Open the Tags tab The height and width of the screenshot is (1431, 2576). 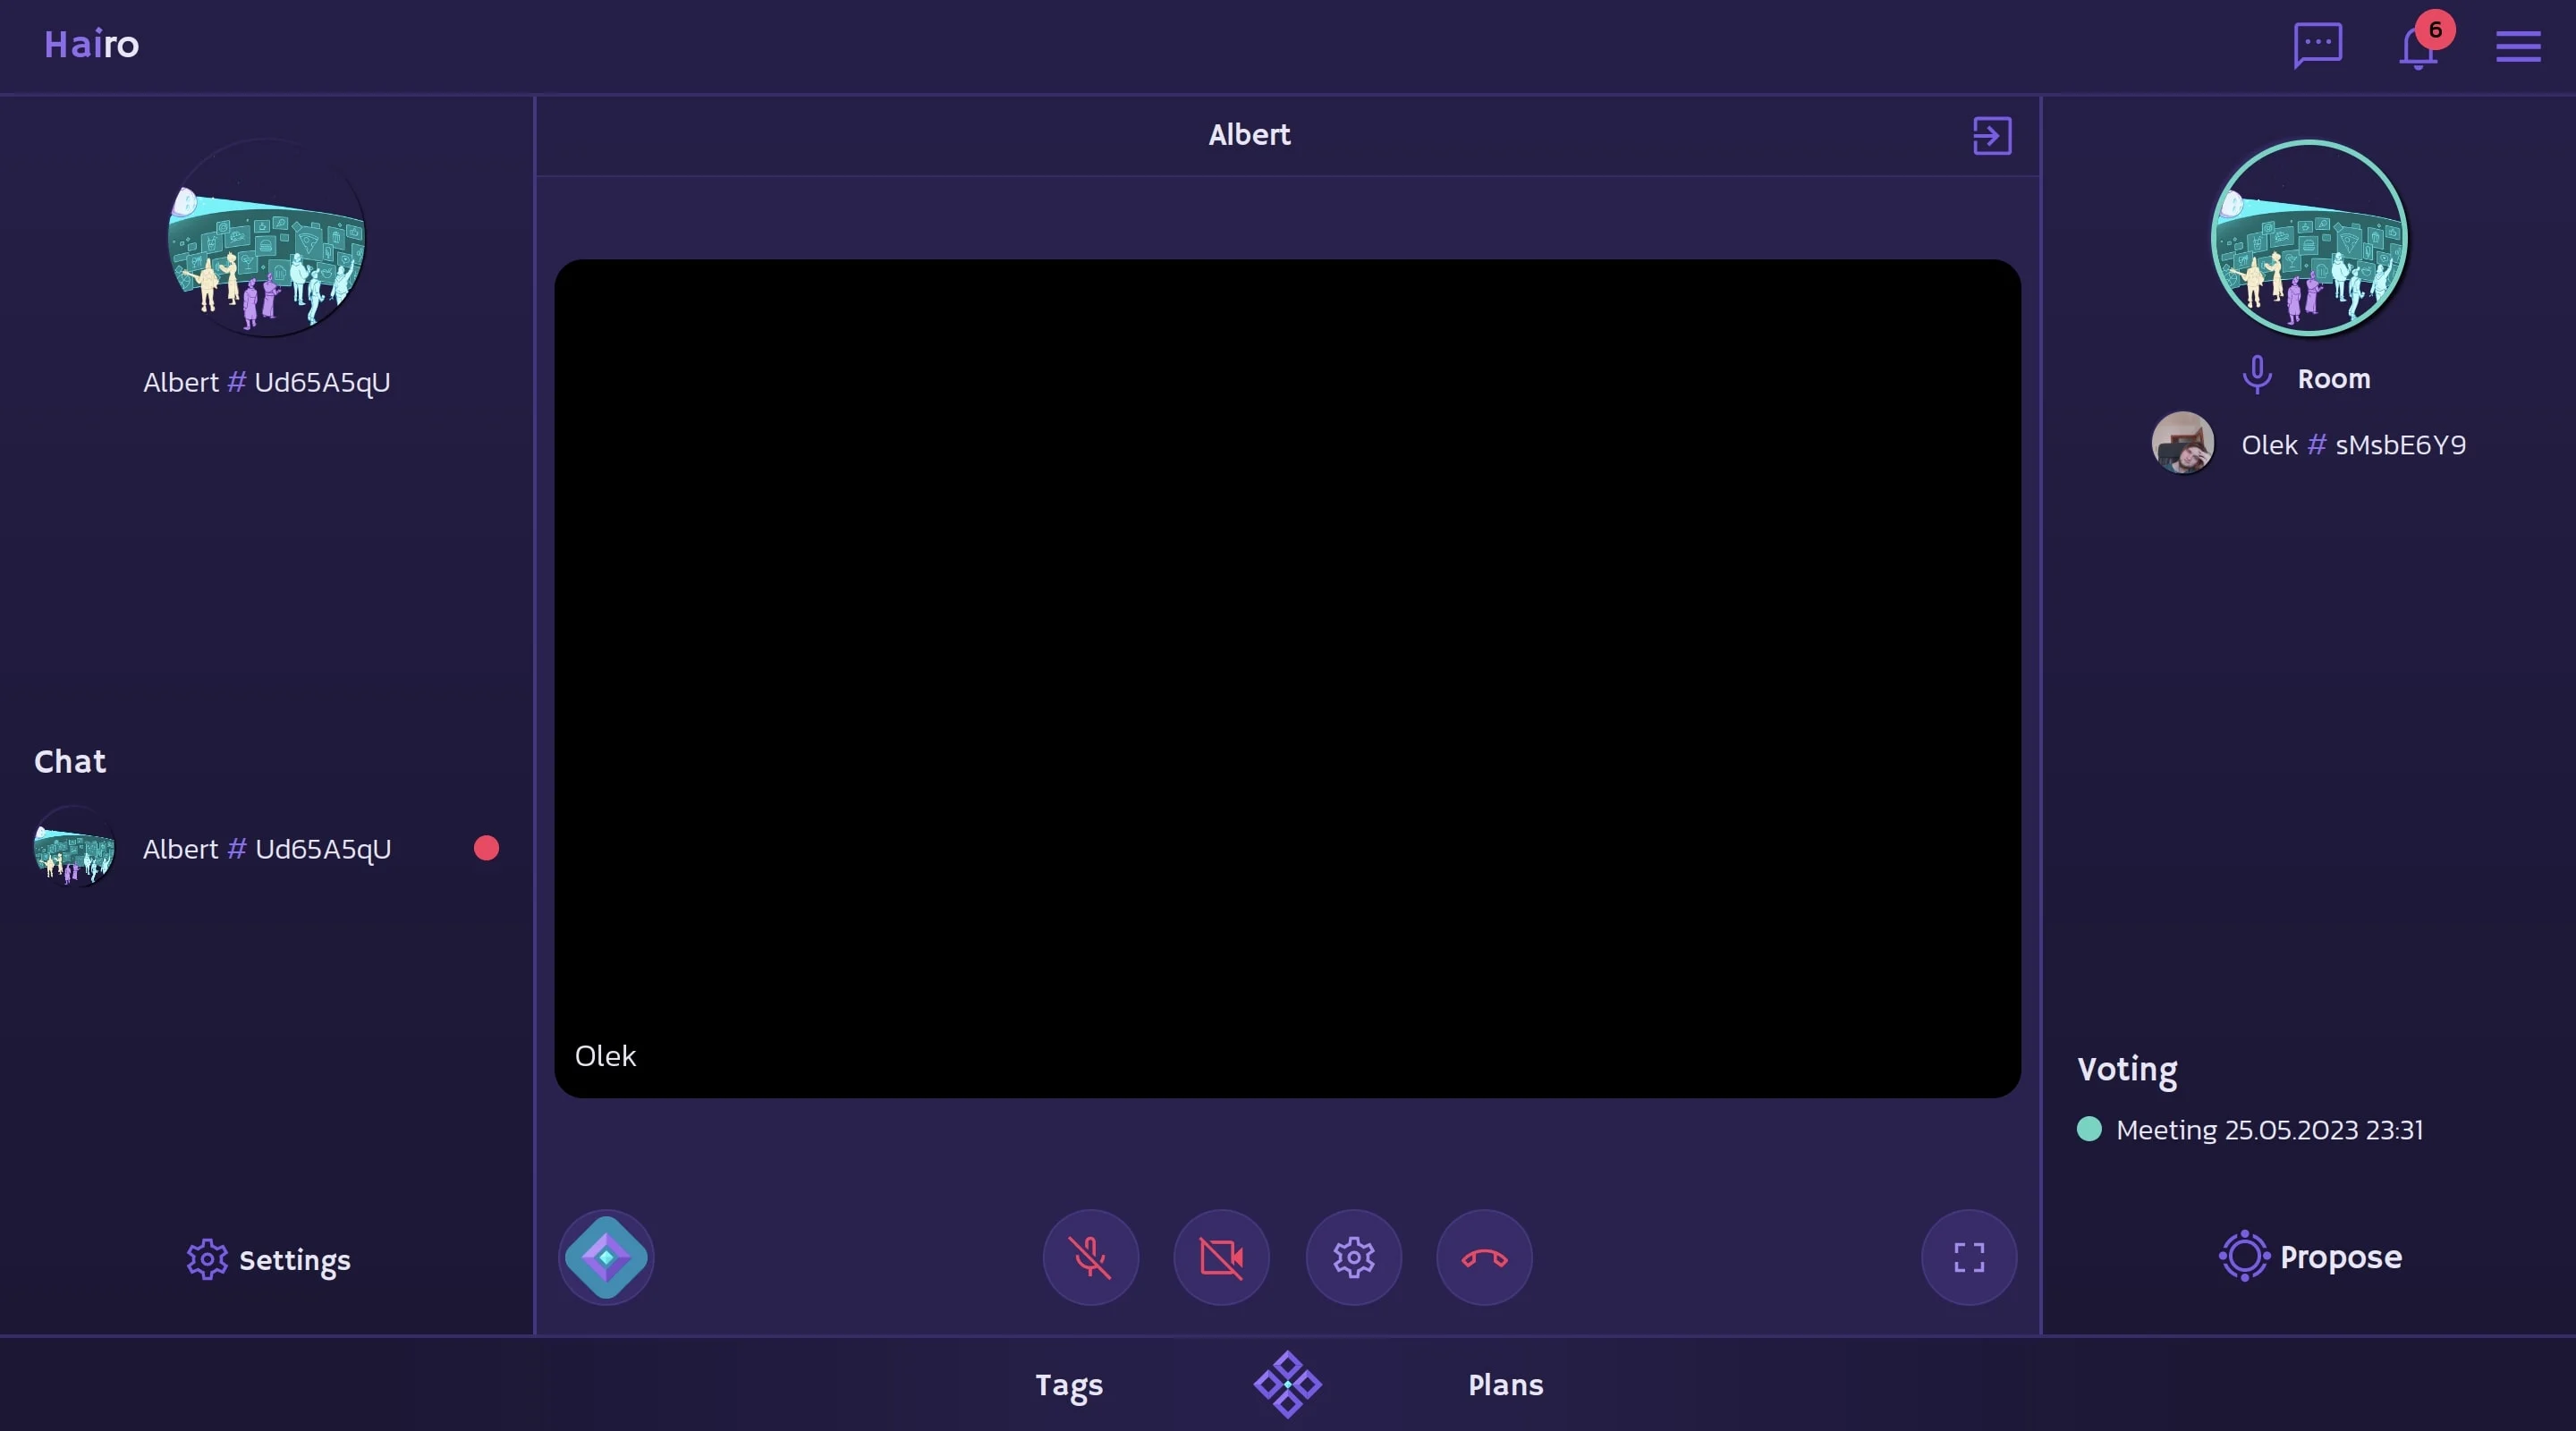pos(1068,1385)
